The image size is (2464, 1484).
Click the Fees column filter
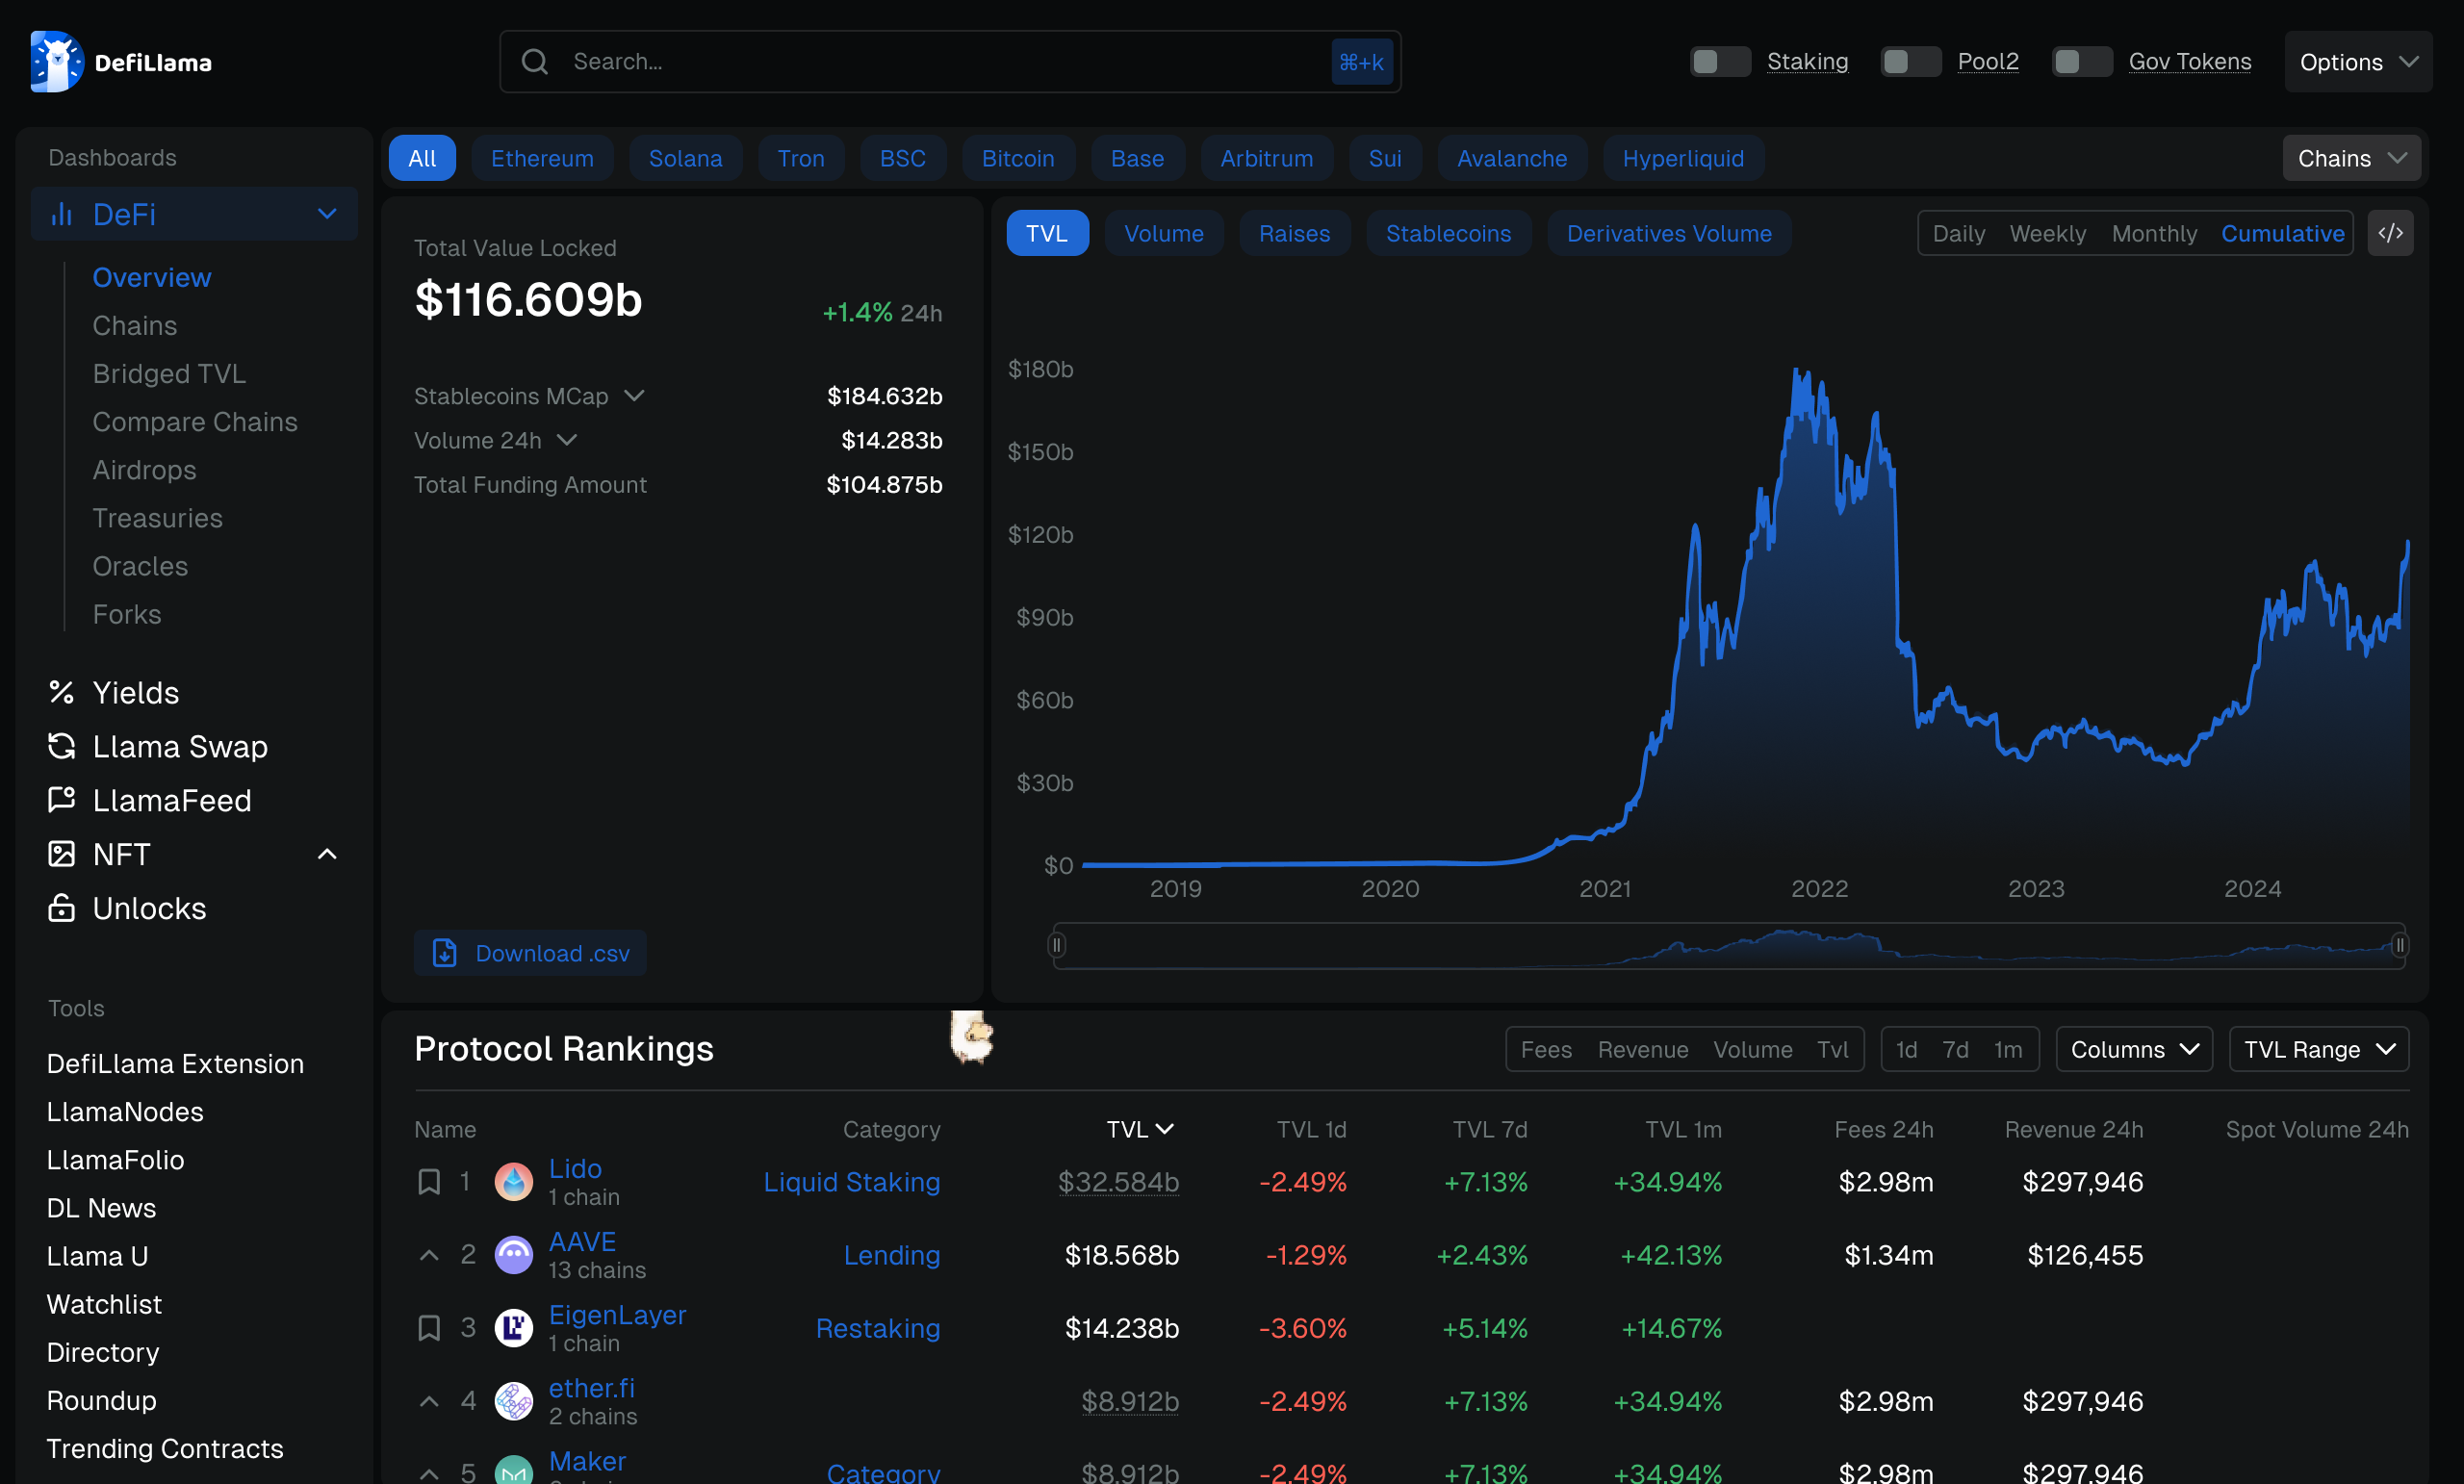[x=1546, y=1050]
